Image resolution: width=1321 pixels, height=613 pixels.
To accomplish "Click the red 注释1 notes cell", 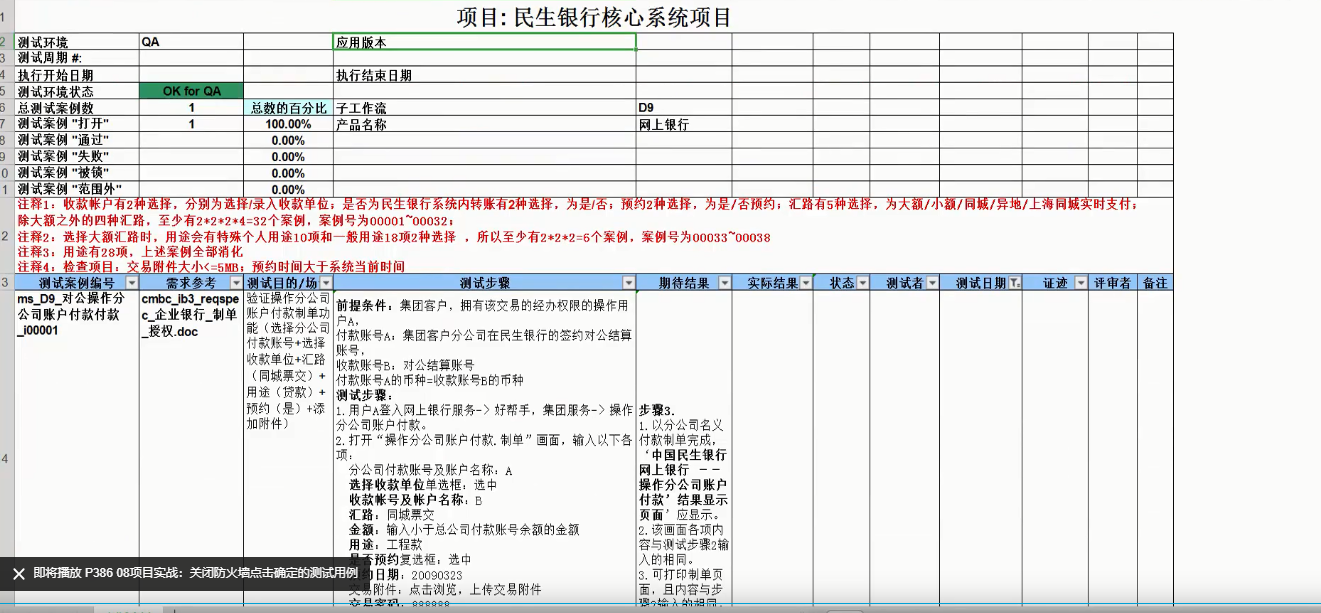I will point(594,236).
